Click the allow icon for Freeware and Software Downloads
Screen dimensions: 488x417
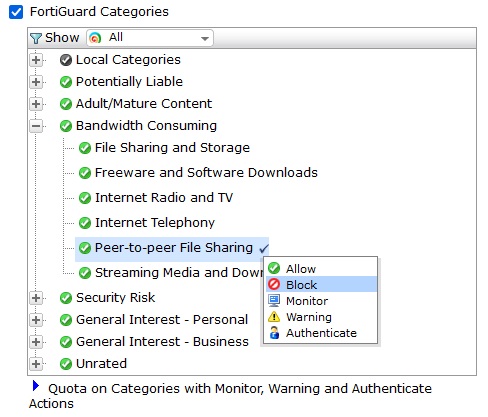click(85, 173)
